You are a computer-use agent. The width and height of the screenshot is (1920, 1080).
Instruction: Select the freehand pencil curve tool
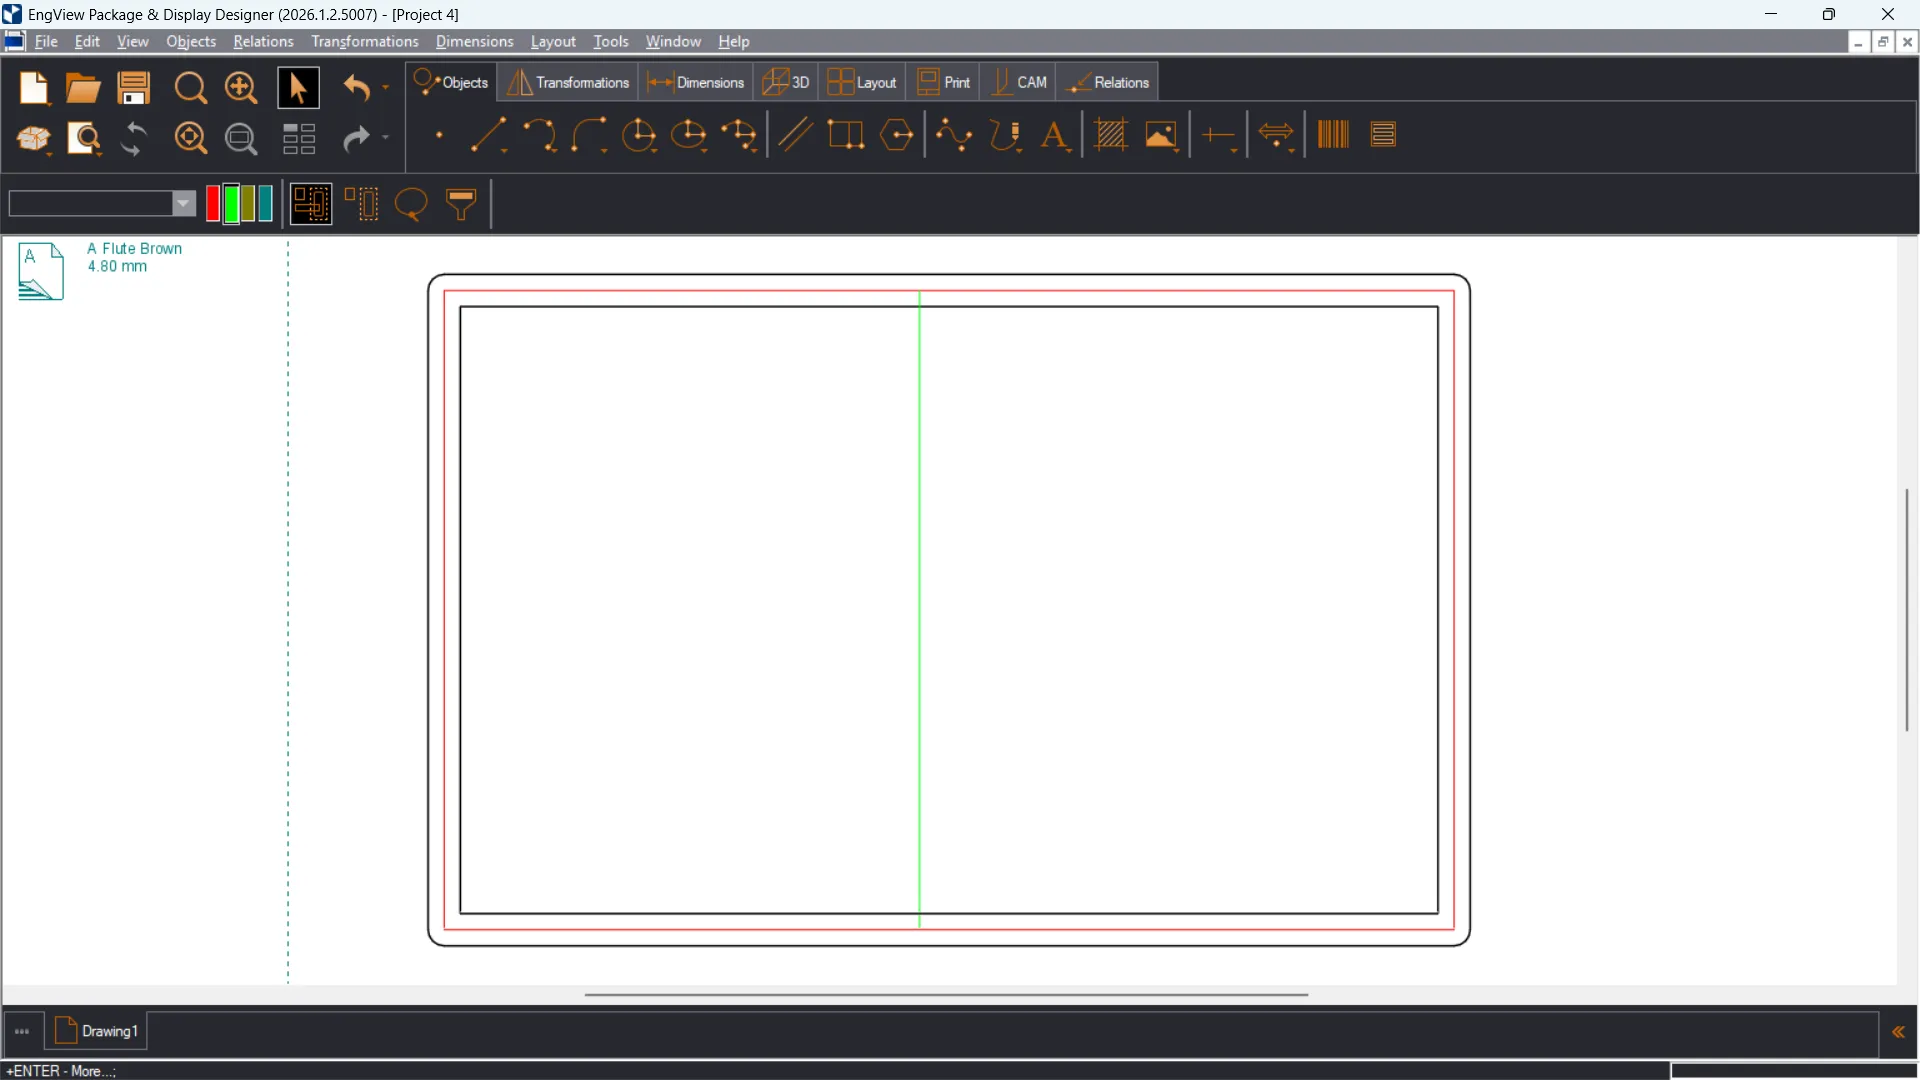pyautogui.click(x=1005, y=135)
